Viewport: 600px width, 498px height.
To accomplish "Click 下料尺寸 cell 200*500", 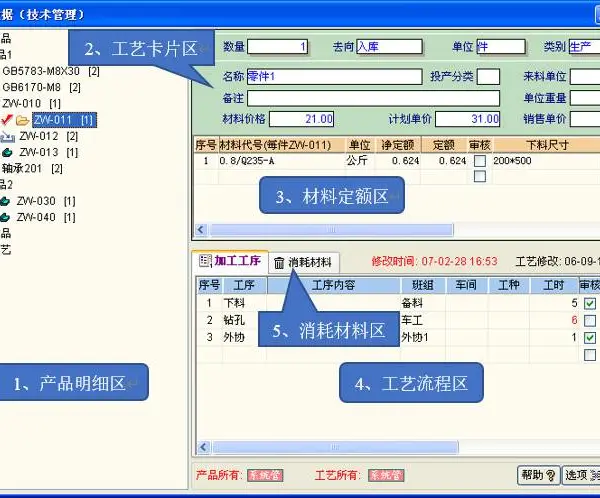I will 547,161.
